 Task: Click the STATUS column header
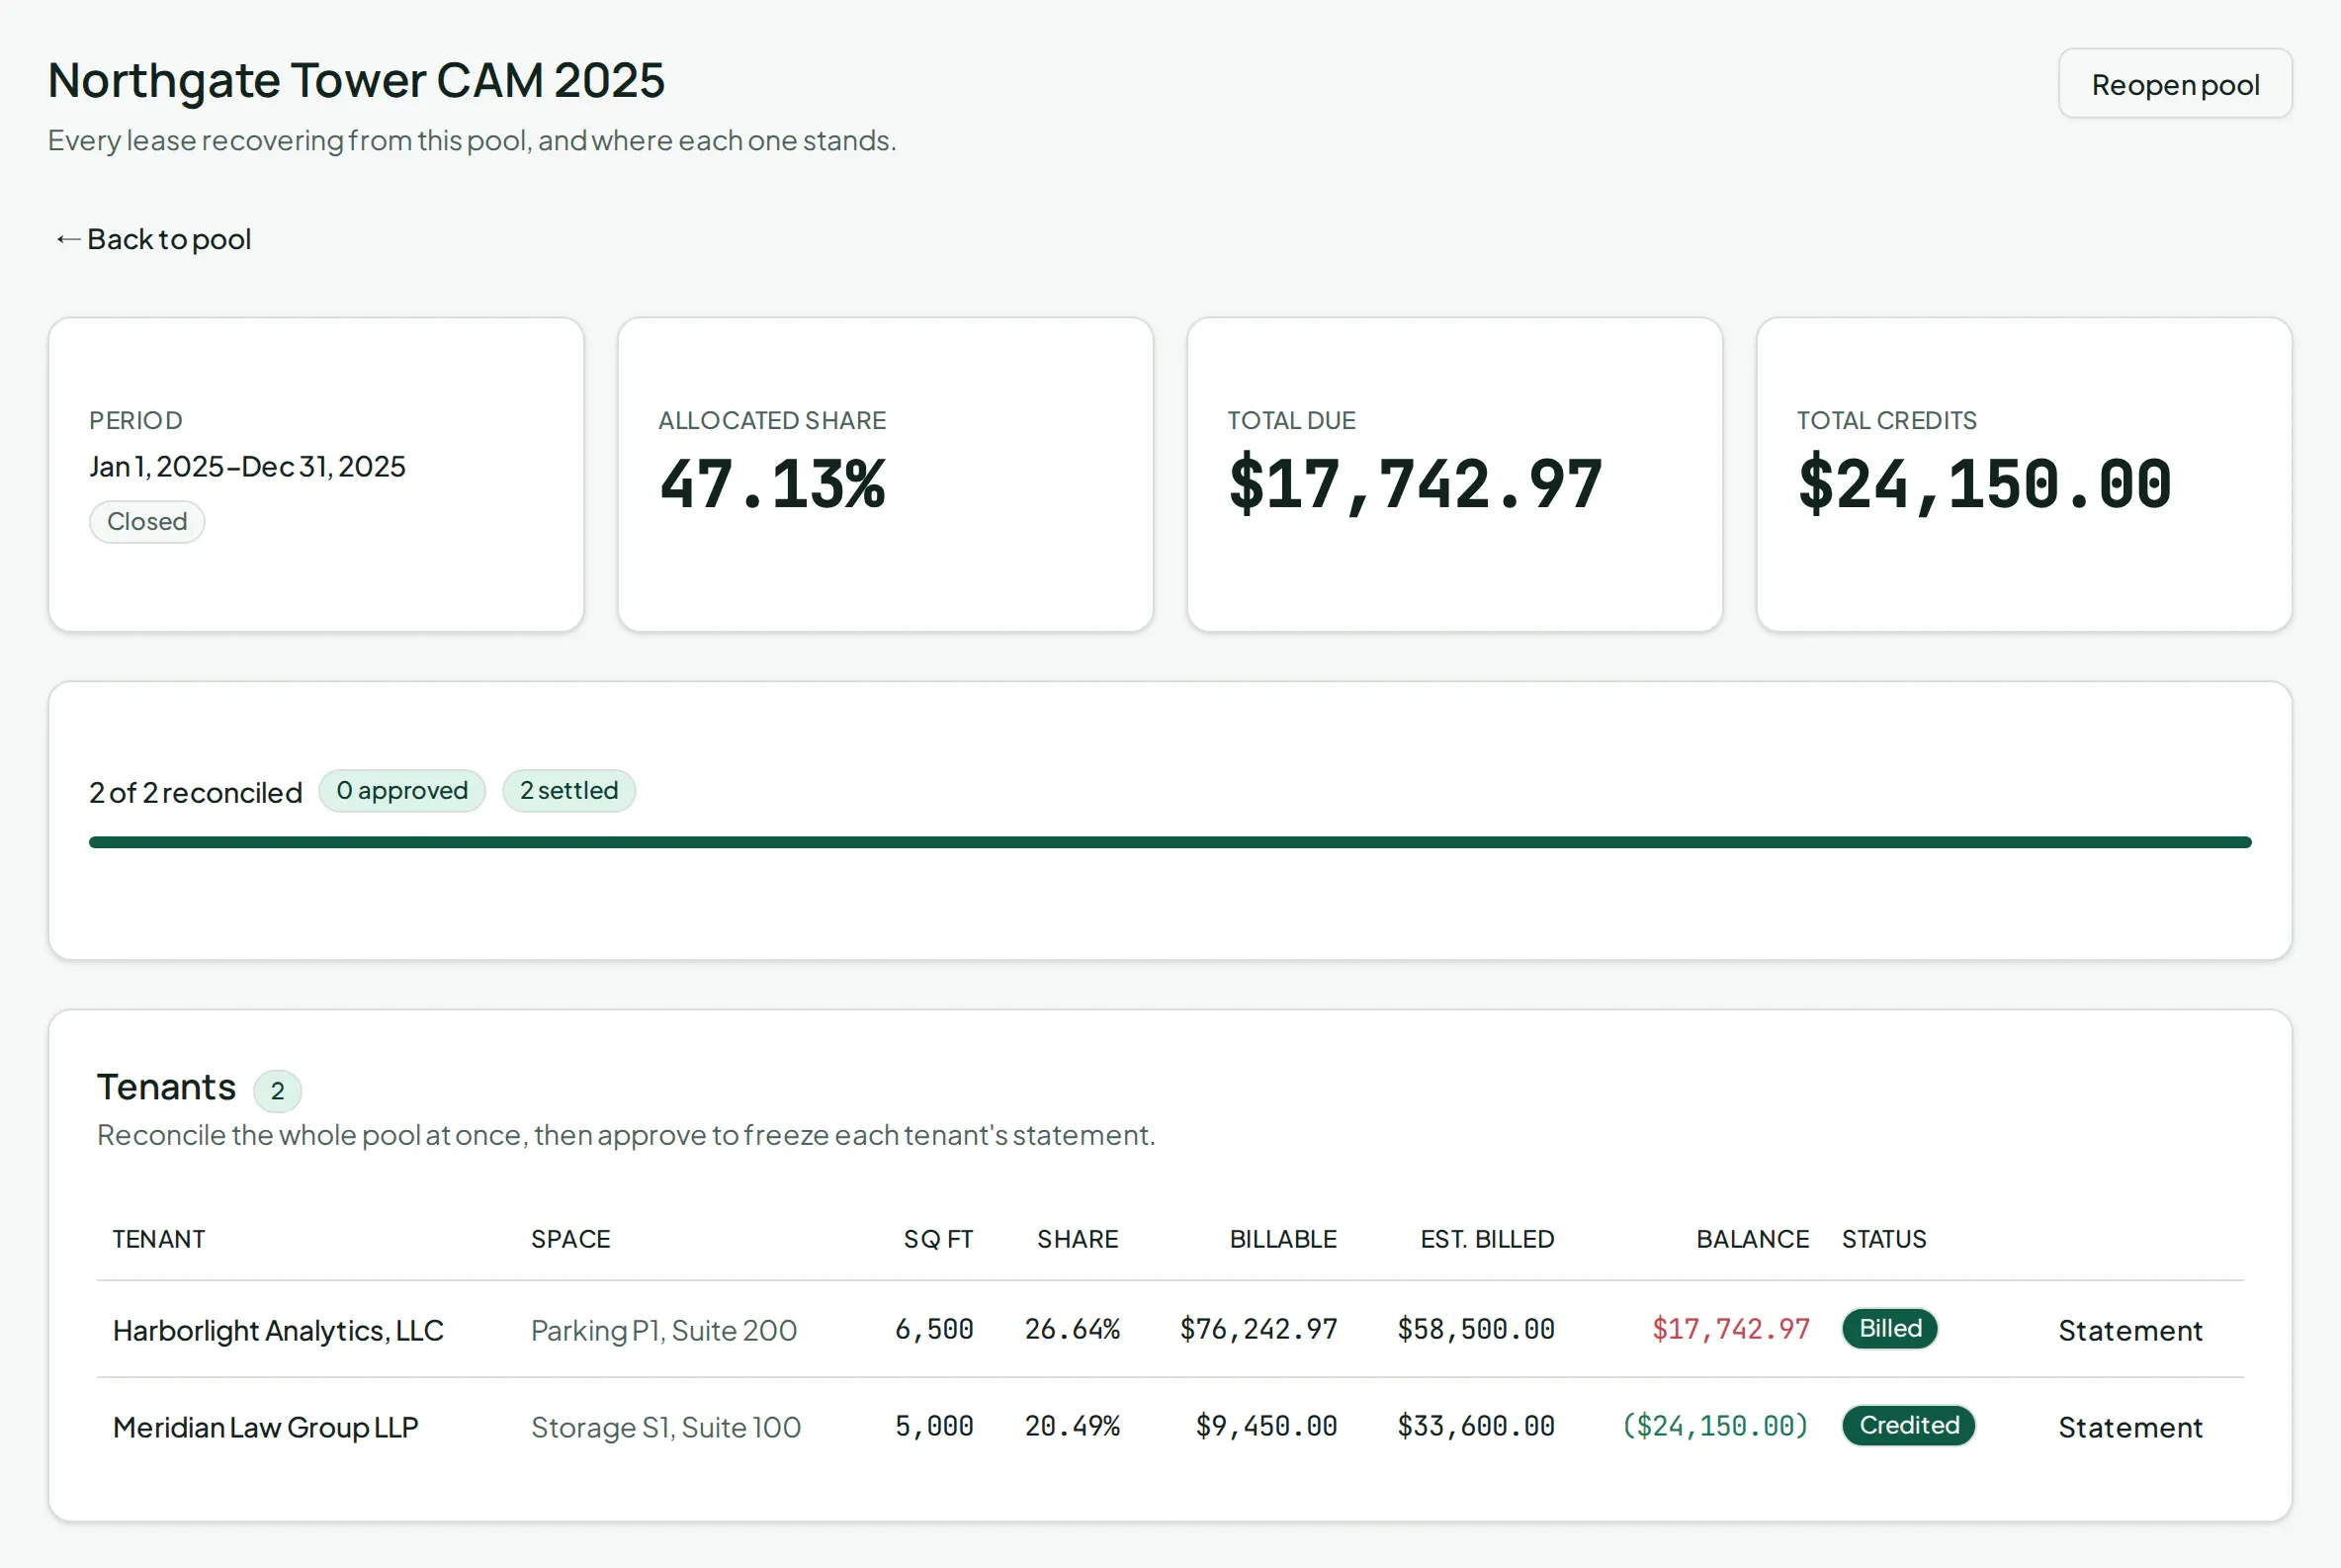point(1884,1239)
